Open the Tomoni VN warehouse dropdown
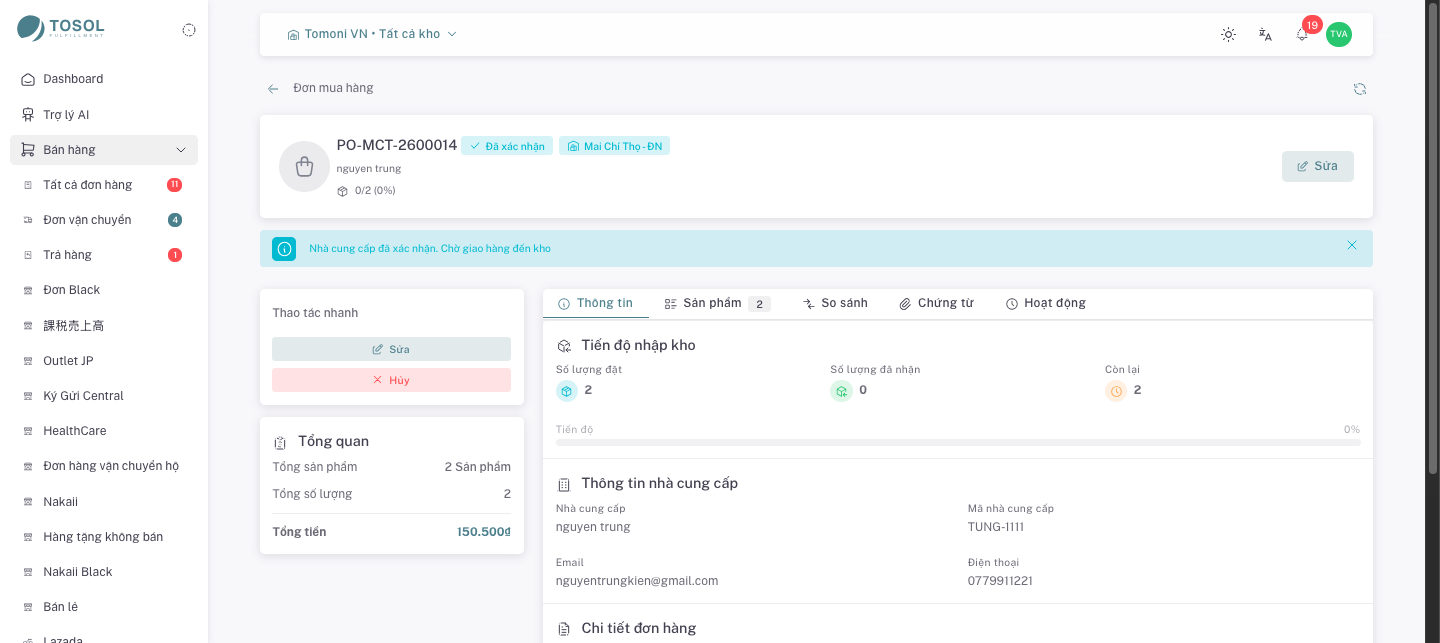Image resolution: width=1440 pixels, height=643 pixels. coord(372,34)
